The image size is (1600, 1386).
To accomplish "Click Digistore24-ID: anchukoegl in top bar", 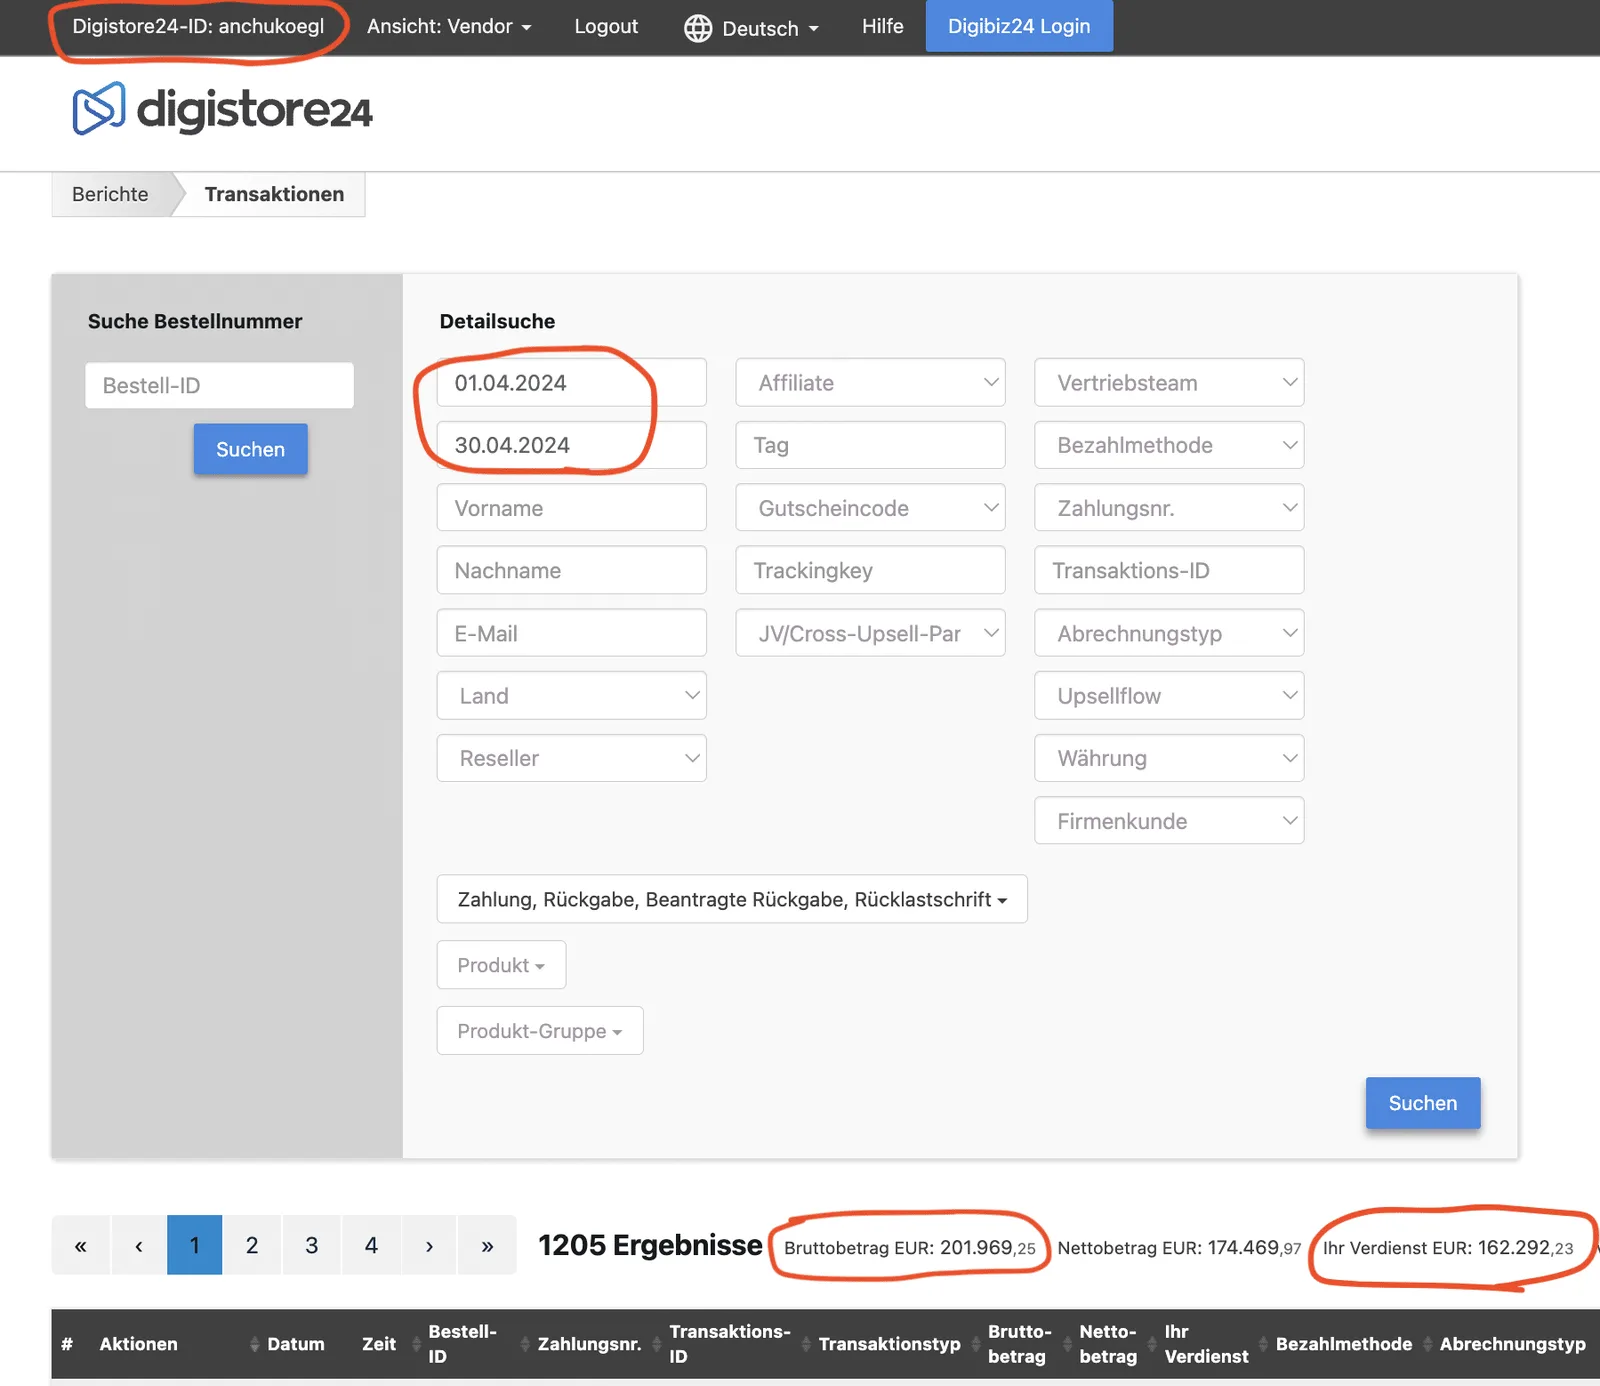I will pyautogui.click(x=198, y=26).
